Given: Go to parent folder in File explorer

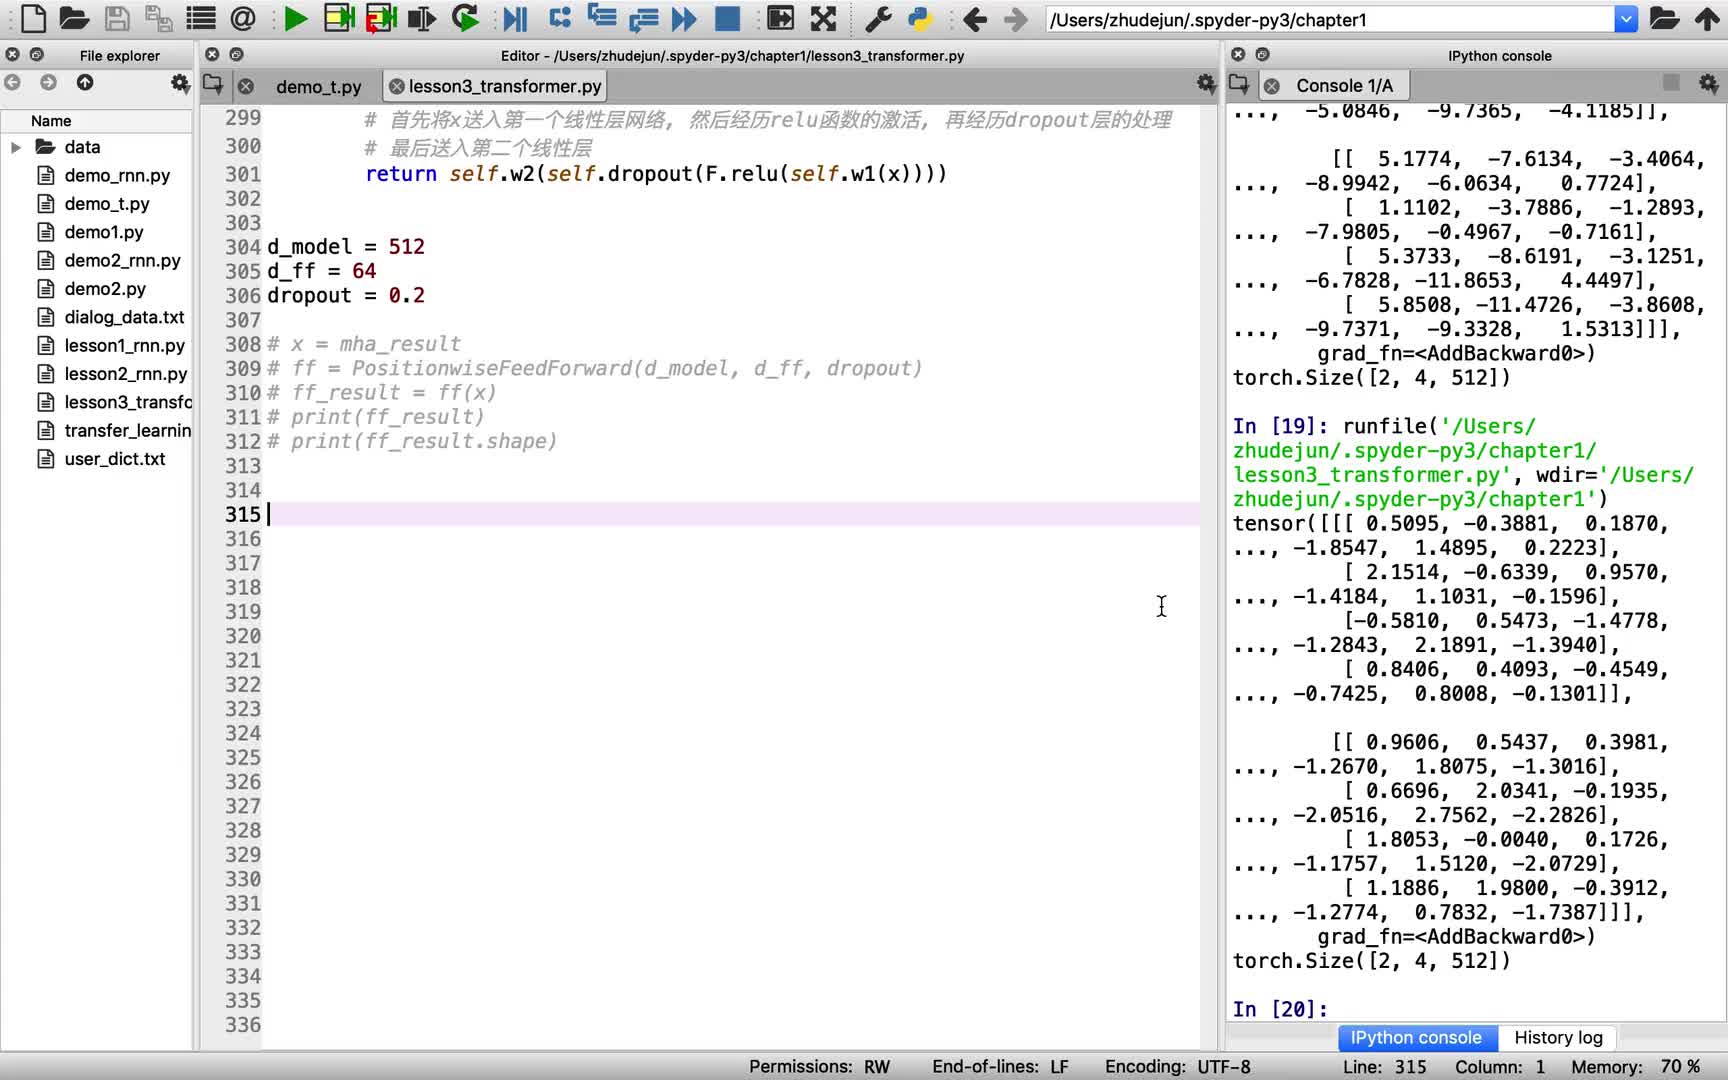Looking at the screenshot, I should [85, 83].
